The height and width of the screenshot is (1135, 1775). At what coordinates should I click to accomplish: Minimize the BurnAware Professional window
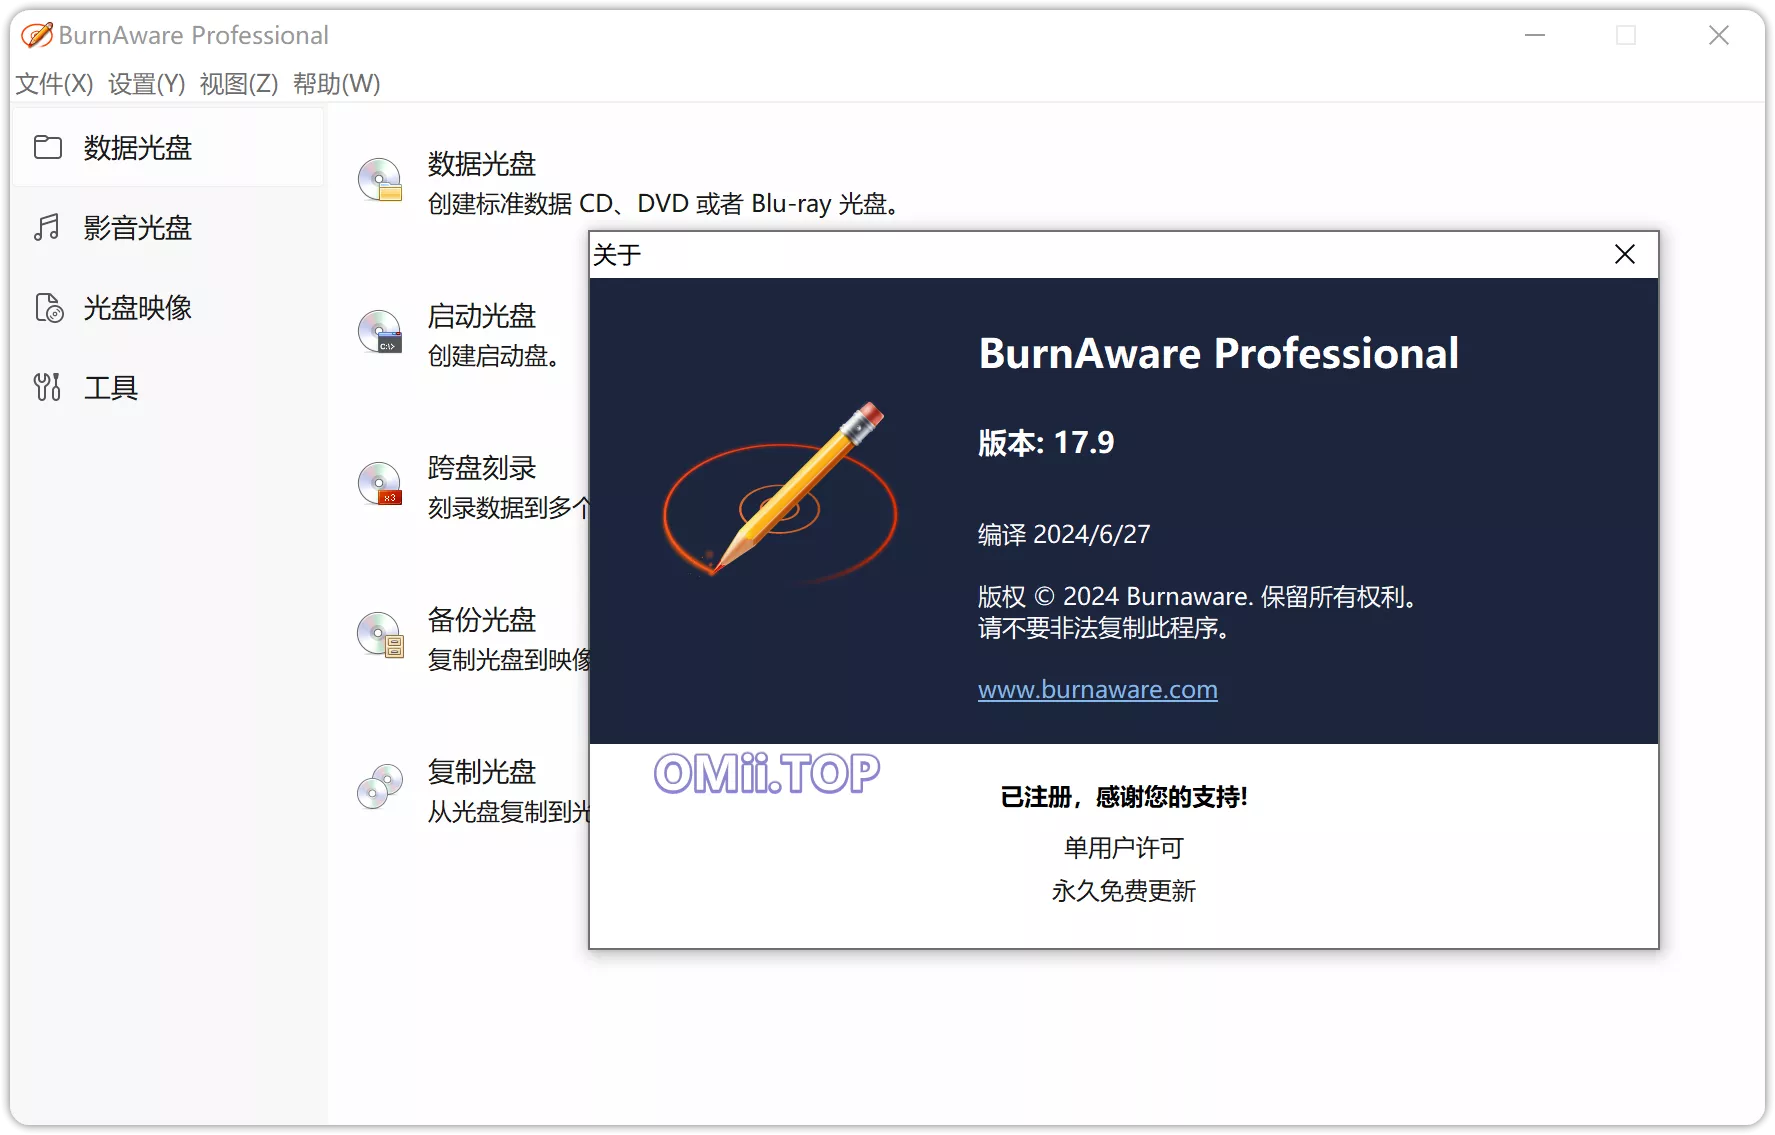coord(1535,36)
